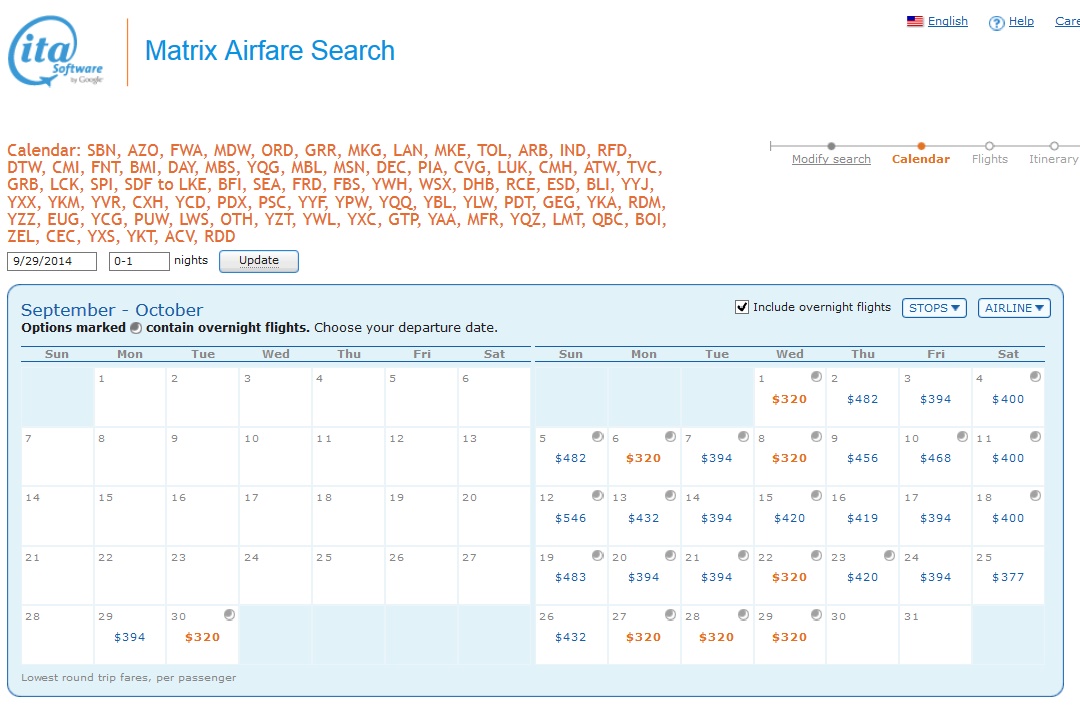
Task: Click the Modify search step dot
Action: [831, 146]
